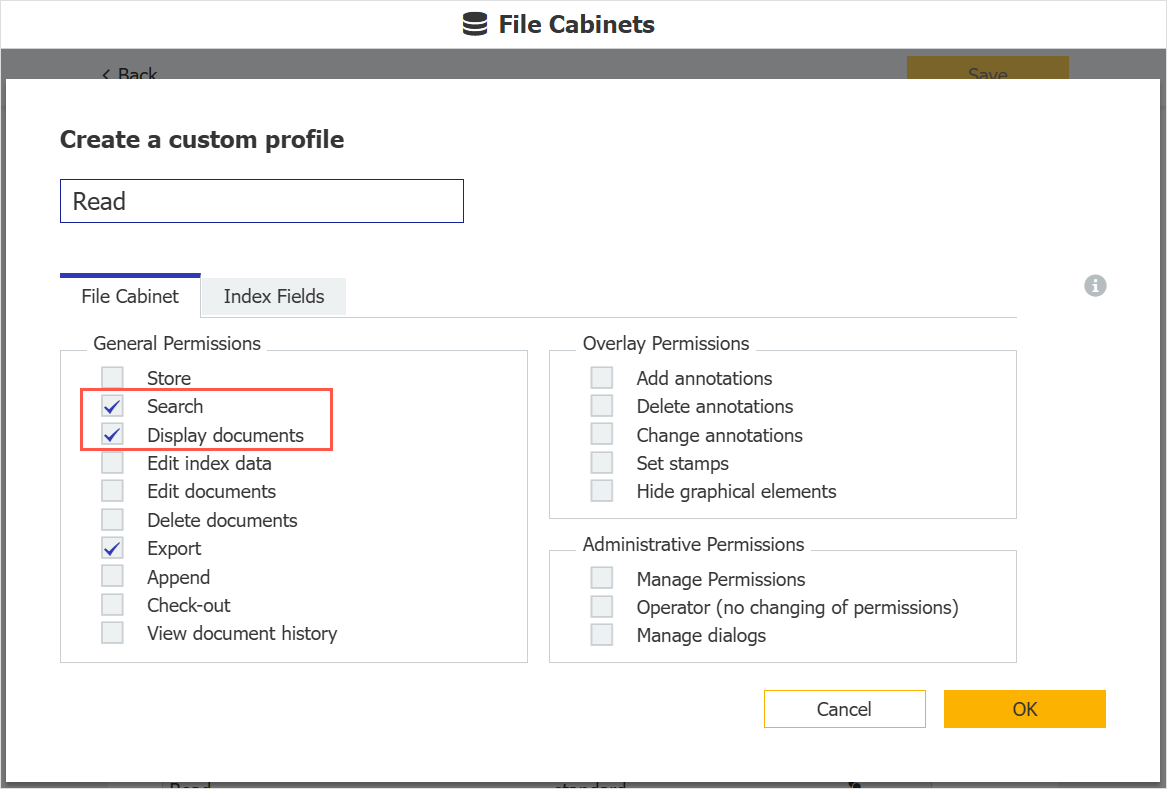Image resolution: width=1167 pixels, height=789 pixels.
Task: Confirm the profile with OK
Action: (x=1024, y=709)
